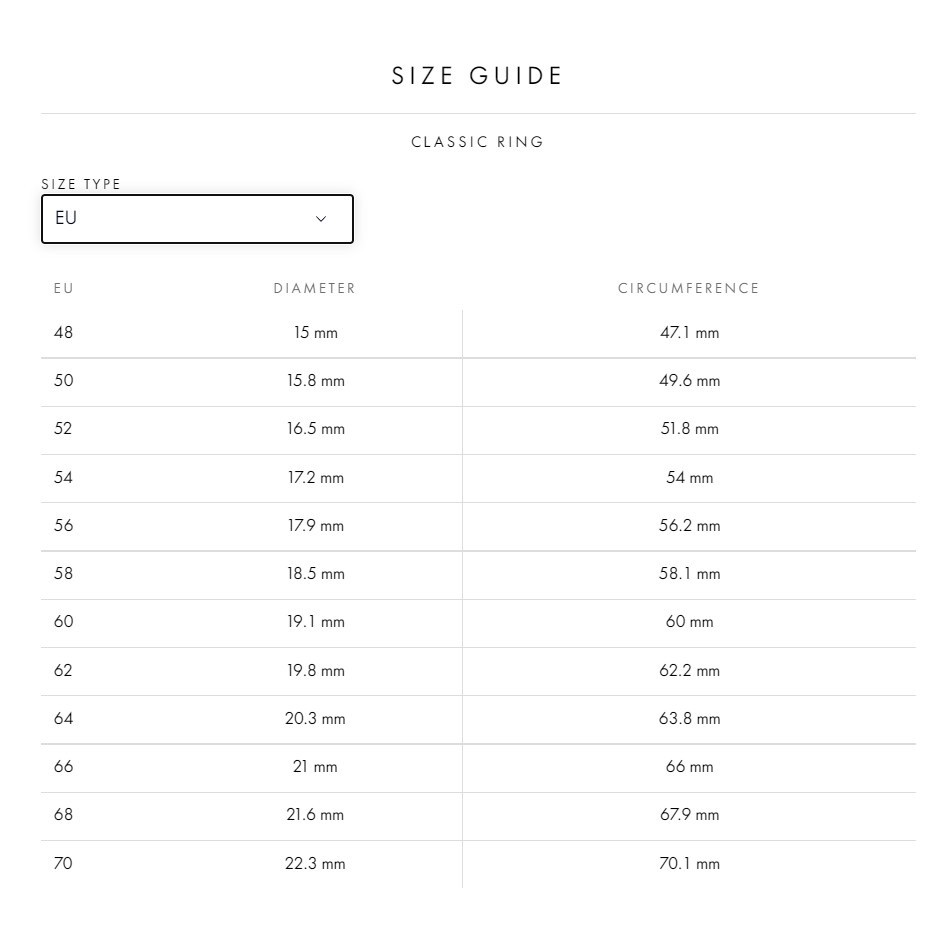Viewport: 947px width, 947px height.
Task: Click the CIRCUMFERENCE column header
Action: click(689, 288)
